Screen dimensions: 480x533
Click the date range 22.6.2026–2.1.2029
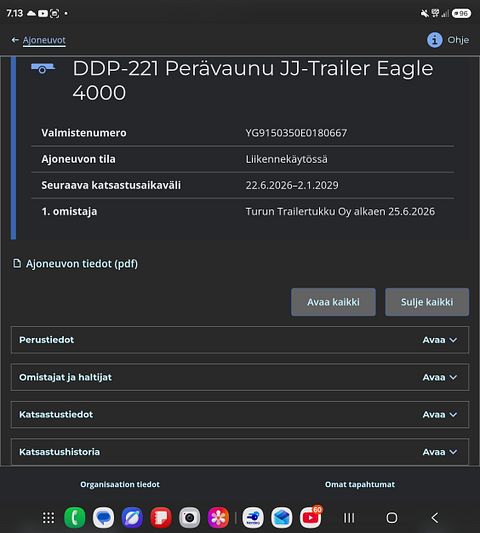[x=292, y=185]
